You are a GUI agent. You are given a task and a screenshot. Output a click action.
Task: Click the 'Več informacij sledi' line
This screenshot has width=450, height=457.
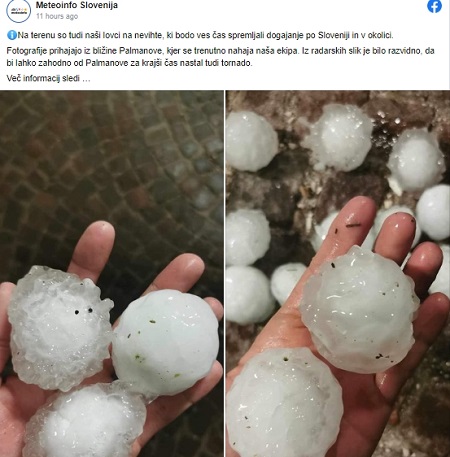click(x=48, y=78)
